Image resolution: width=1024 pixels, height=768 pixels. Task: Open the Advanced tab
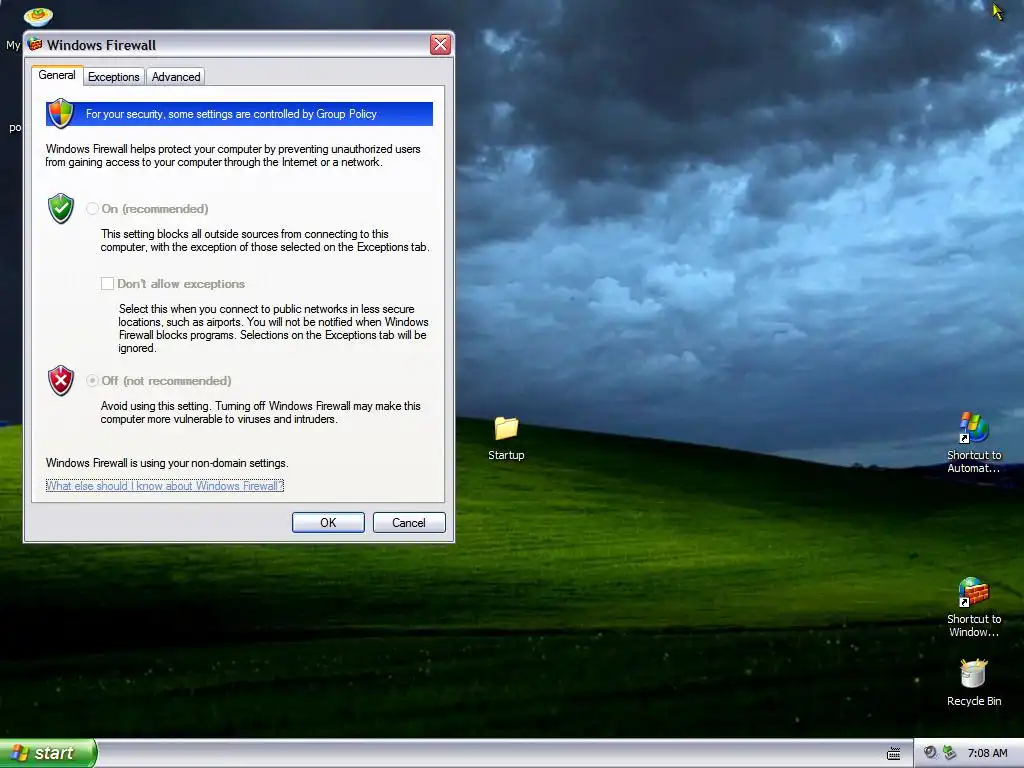click(176, 77)
